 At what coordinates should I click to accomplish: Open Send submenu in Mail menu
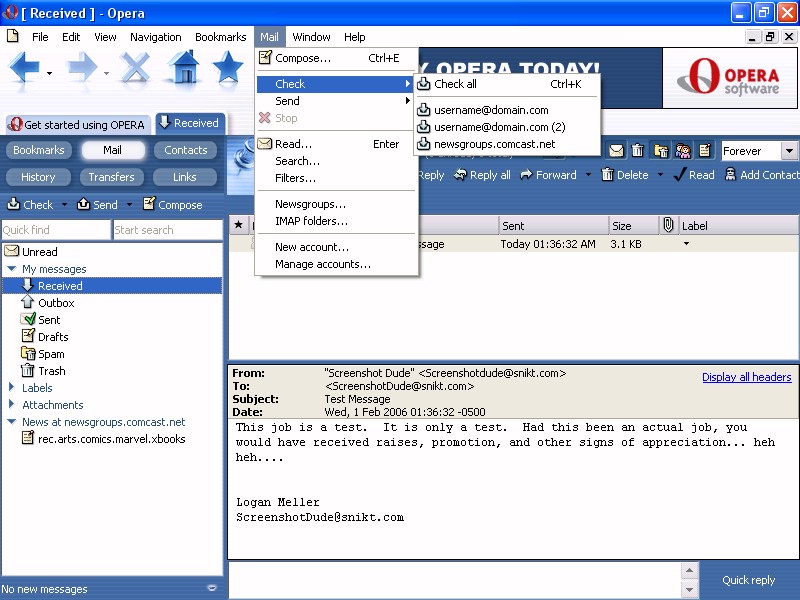337,101
